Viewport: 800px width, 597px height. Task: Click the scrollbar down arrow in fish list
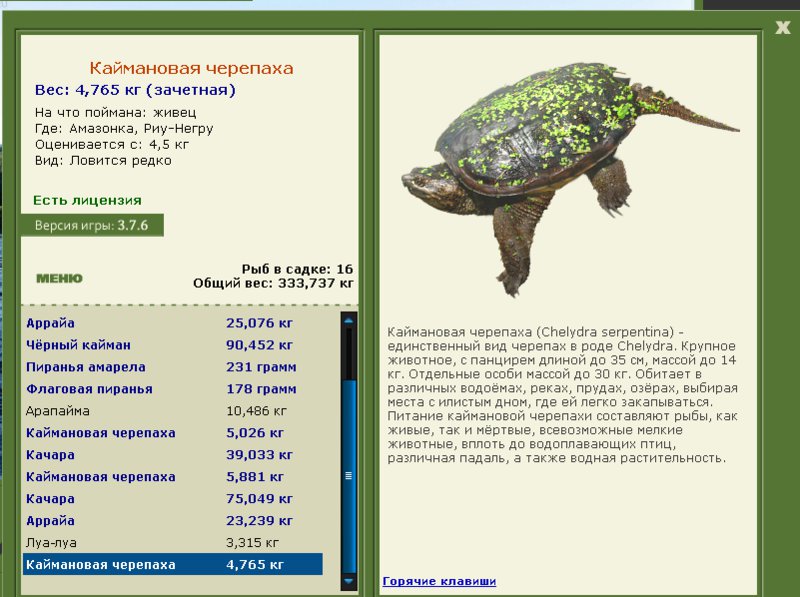349,581
